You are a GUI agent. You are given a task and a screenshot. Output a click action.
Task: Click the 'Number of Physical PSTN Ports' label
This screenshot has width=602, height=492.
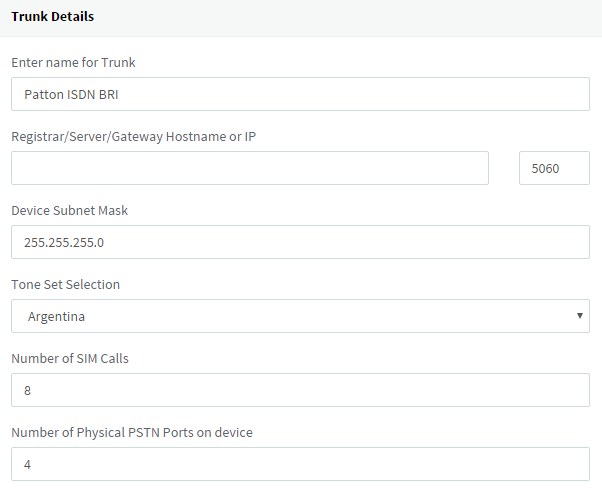click(131, 432)
